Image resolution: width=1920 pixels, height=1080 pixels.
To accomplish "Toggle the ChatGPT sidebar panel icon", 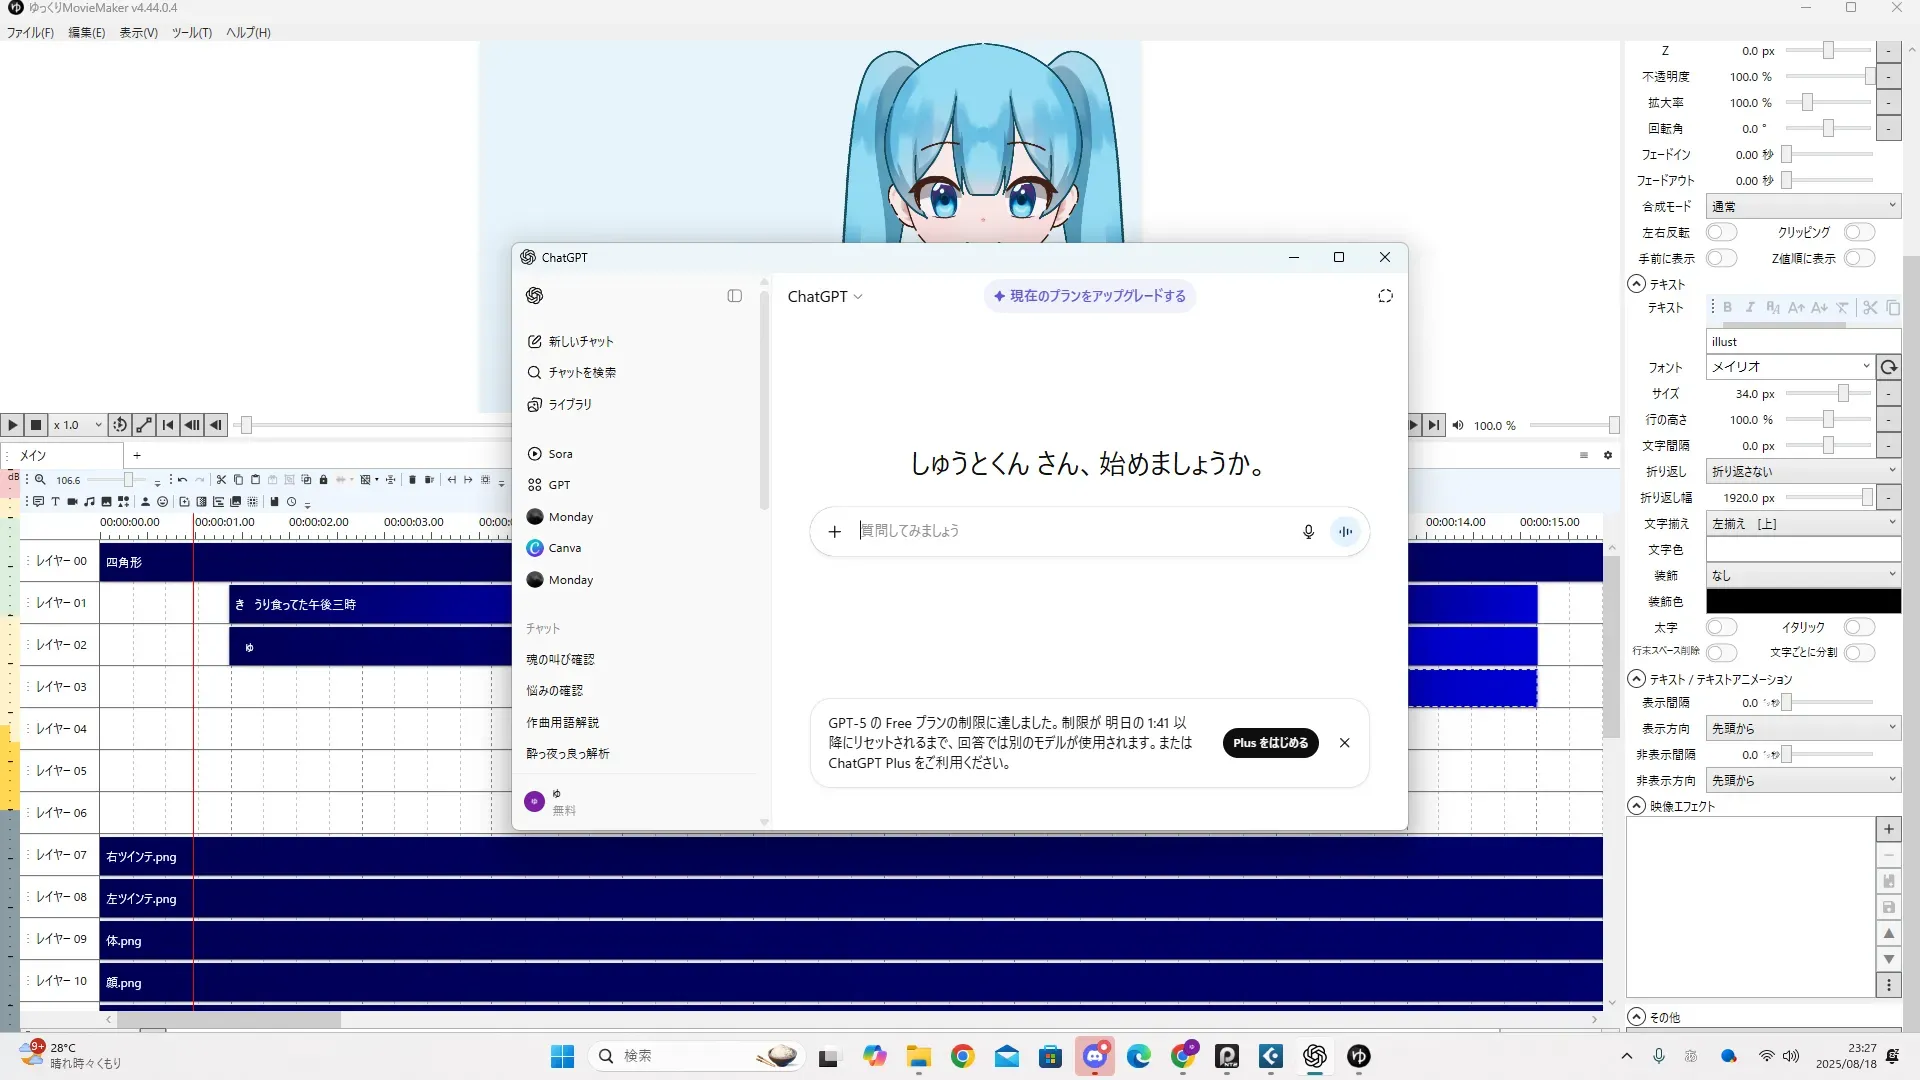I will [734, 296].
